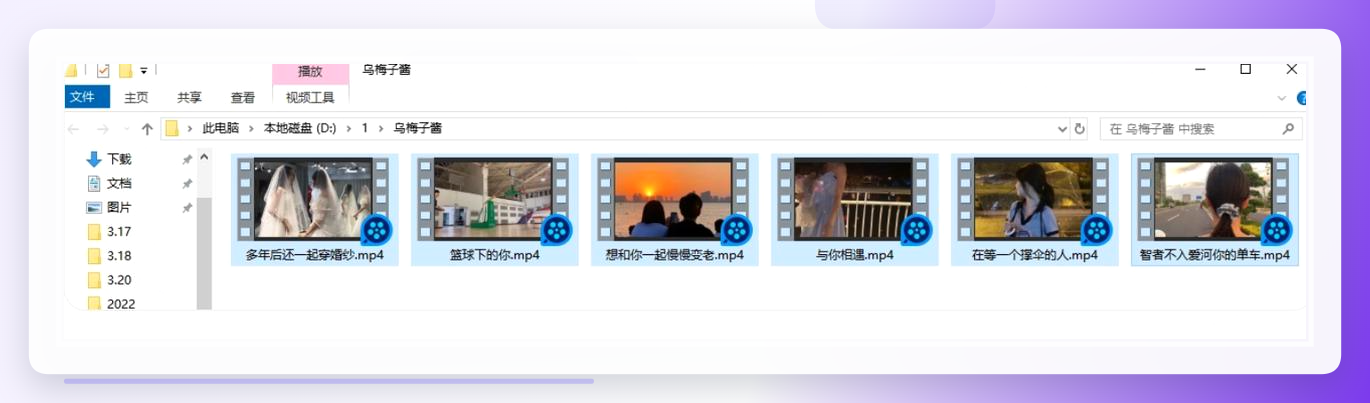Click quick access properties checkmark icon
Screen dimensions: 1370x403
coord(103,70)
